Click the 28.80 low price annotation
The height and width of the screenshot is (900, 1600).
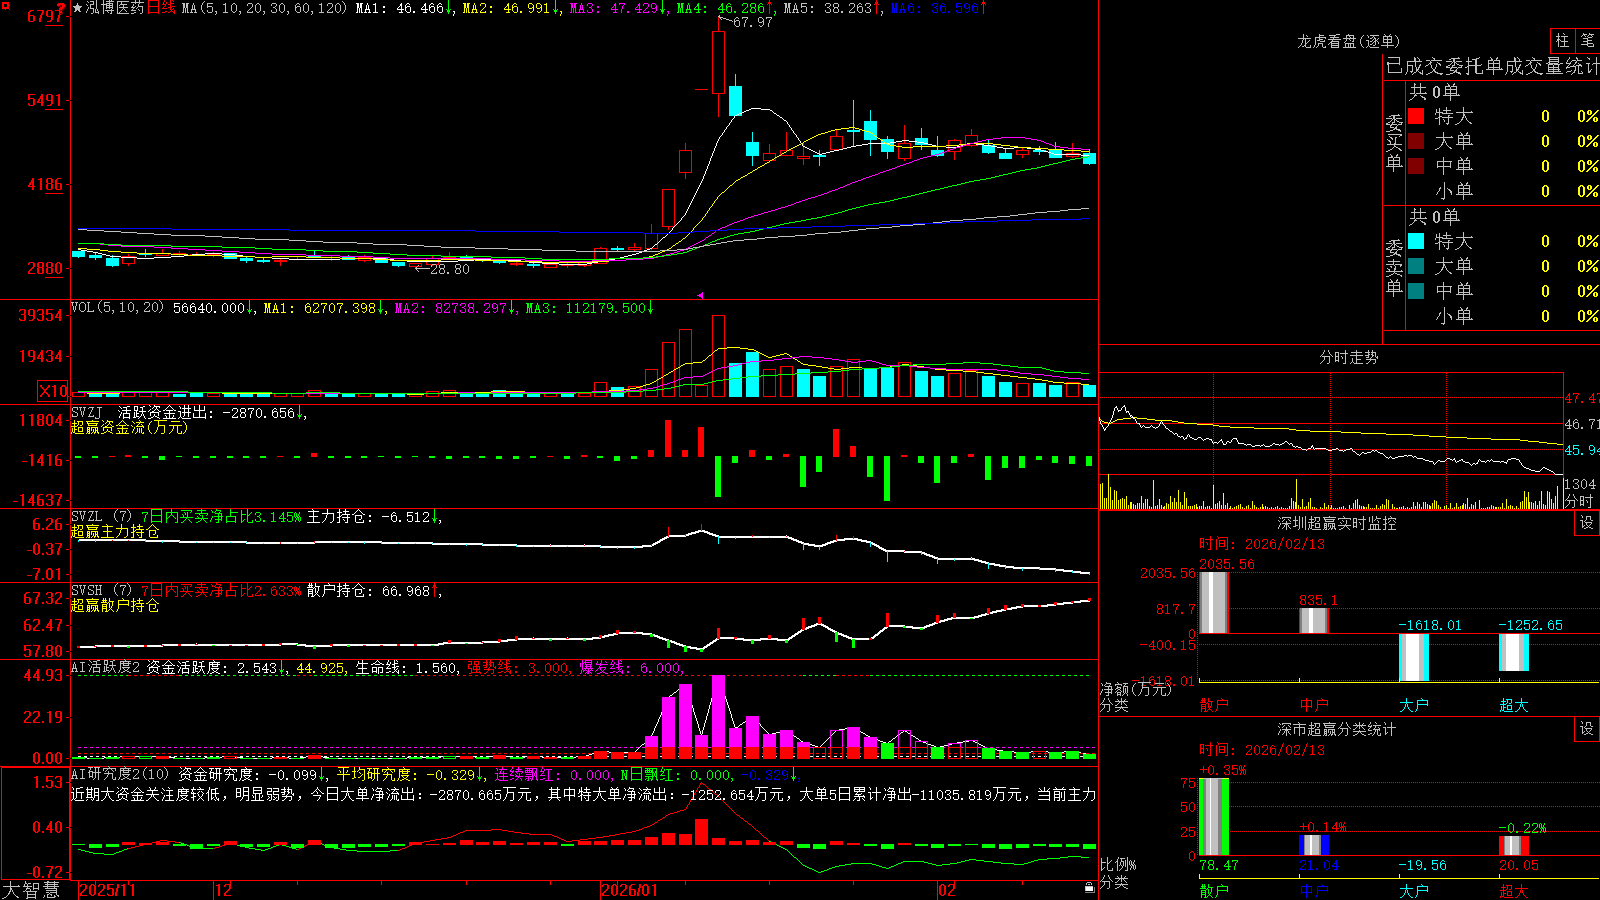click(449, 269)
